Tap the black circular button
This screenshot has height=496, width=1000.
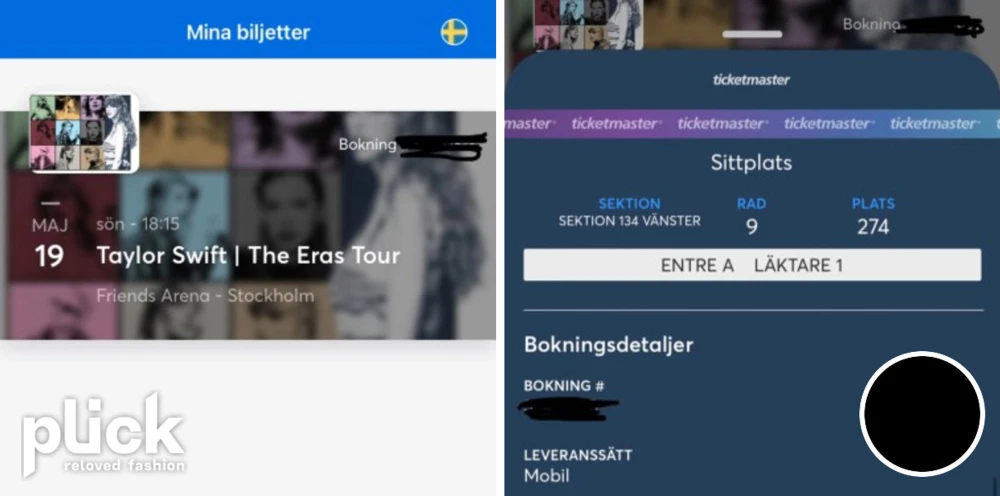922,414
